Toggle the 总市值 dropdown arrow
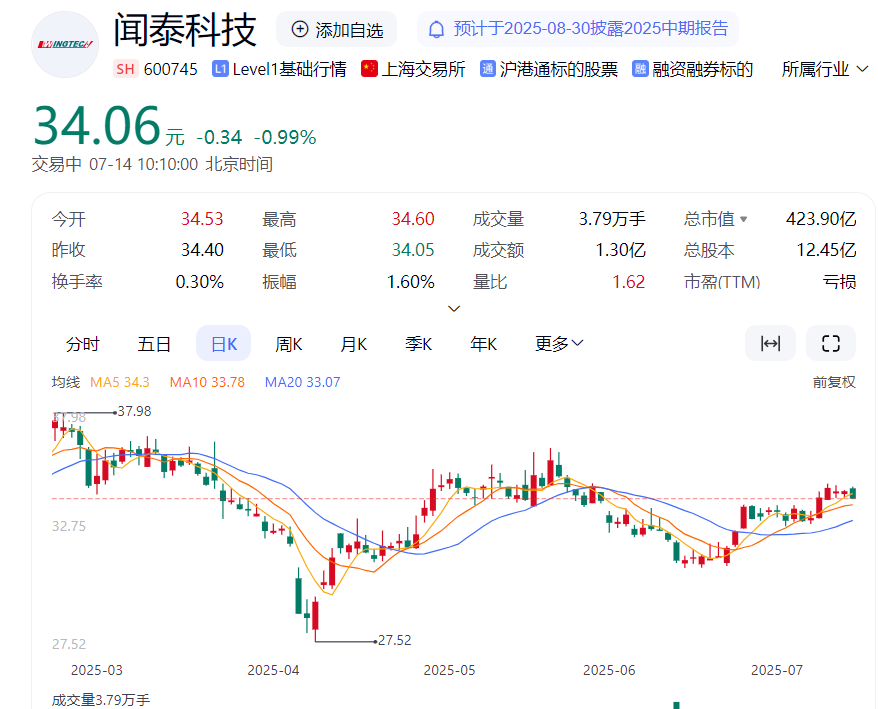Screen dimensions: 878x709 tap(743, 220)
